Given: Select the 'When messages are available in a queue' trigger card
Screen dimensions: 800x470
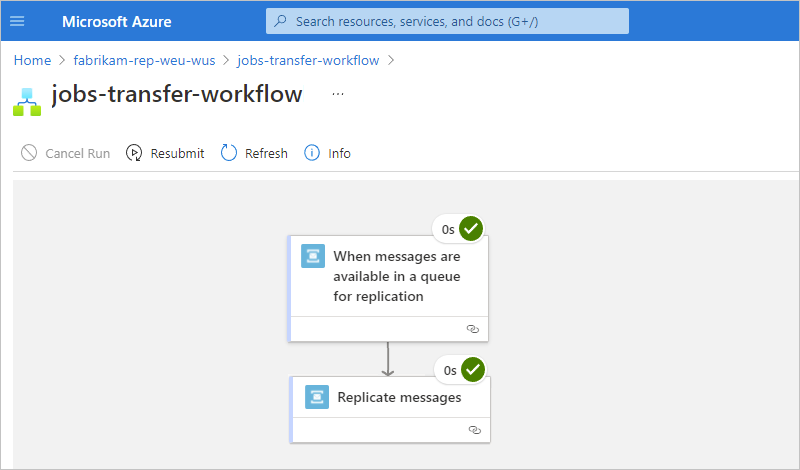Looking at the screenshot, I should [388, 288].
